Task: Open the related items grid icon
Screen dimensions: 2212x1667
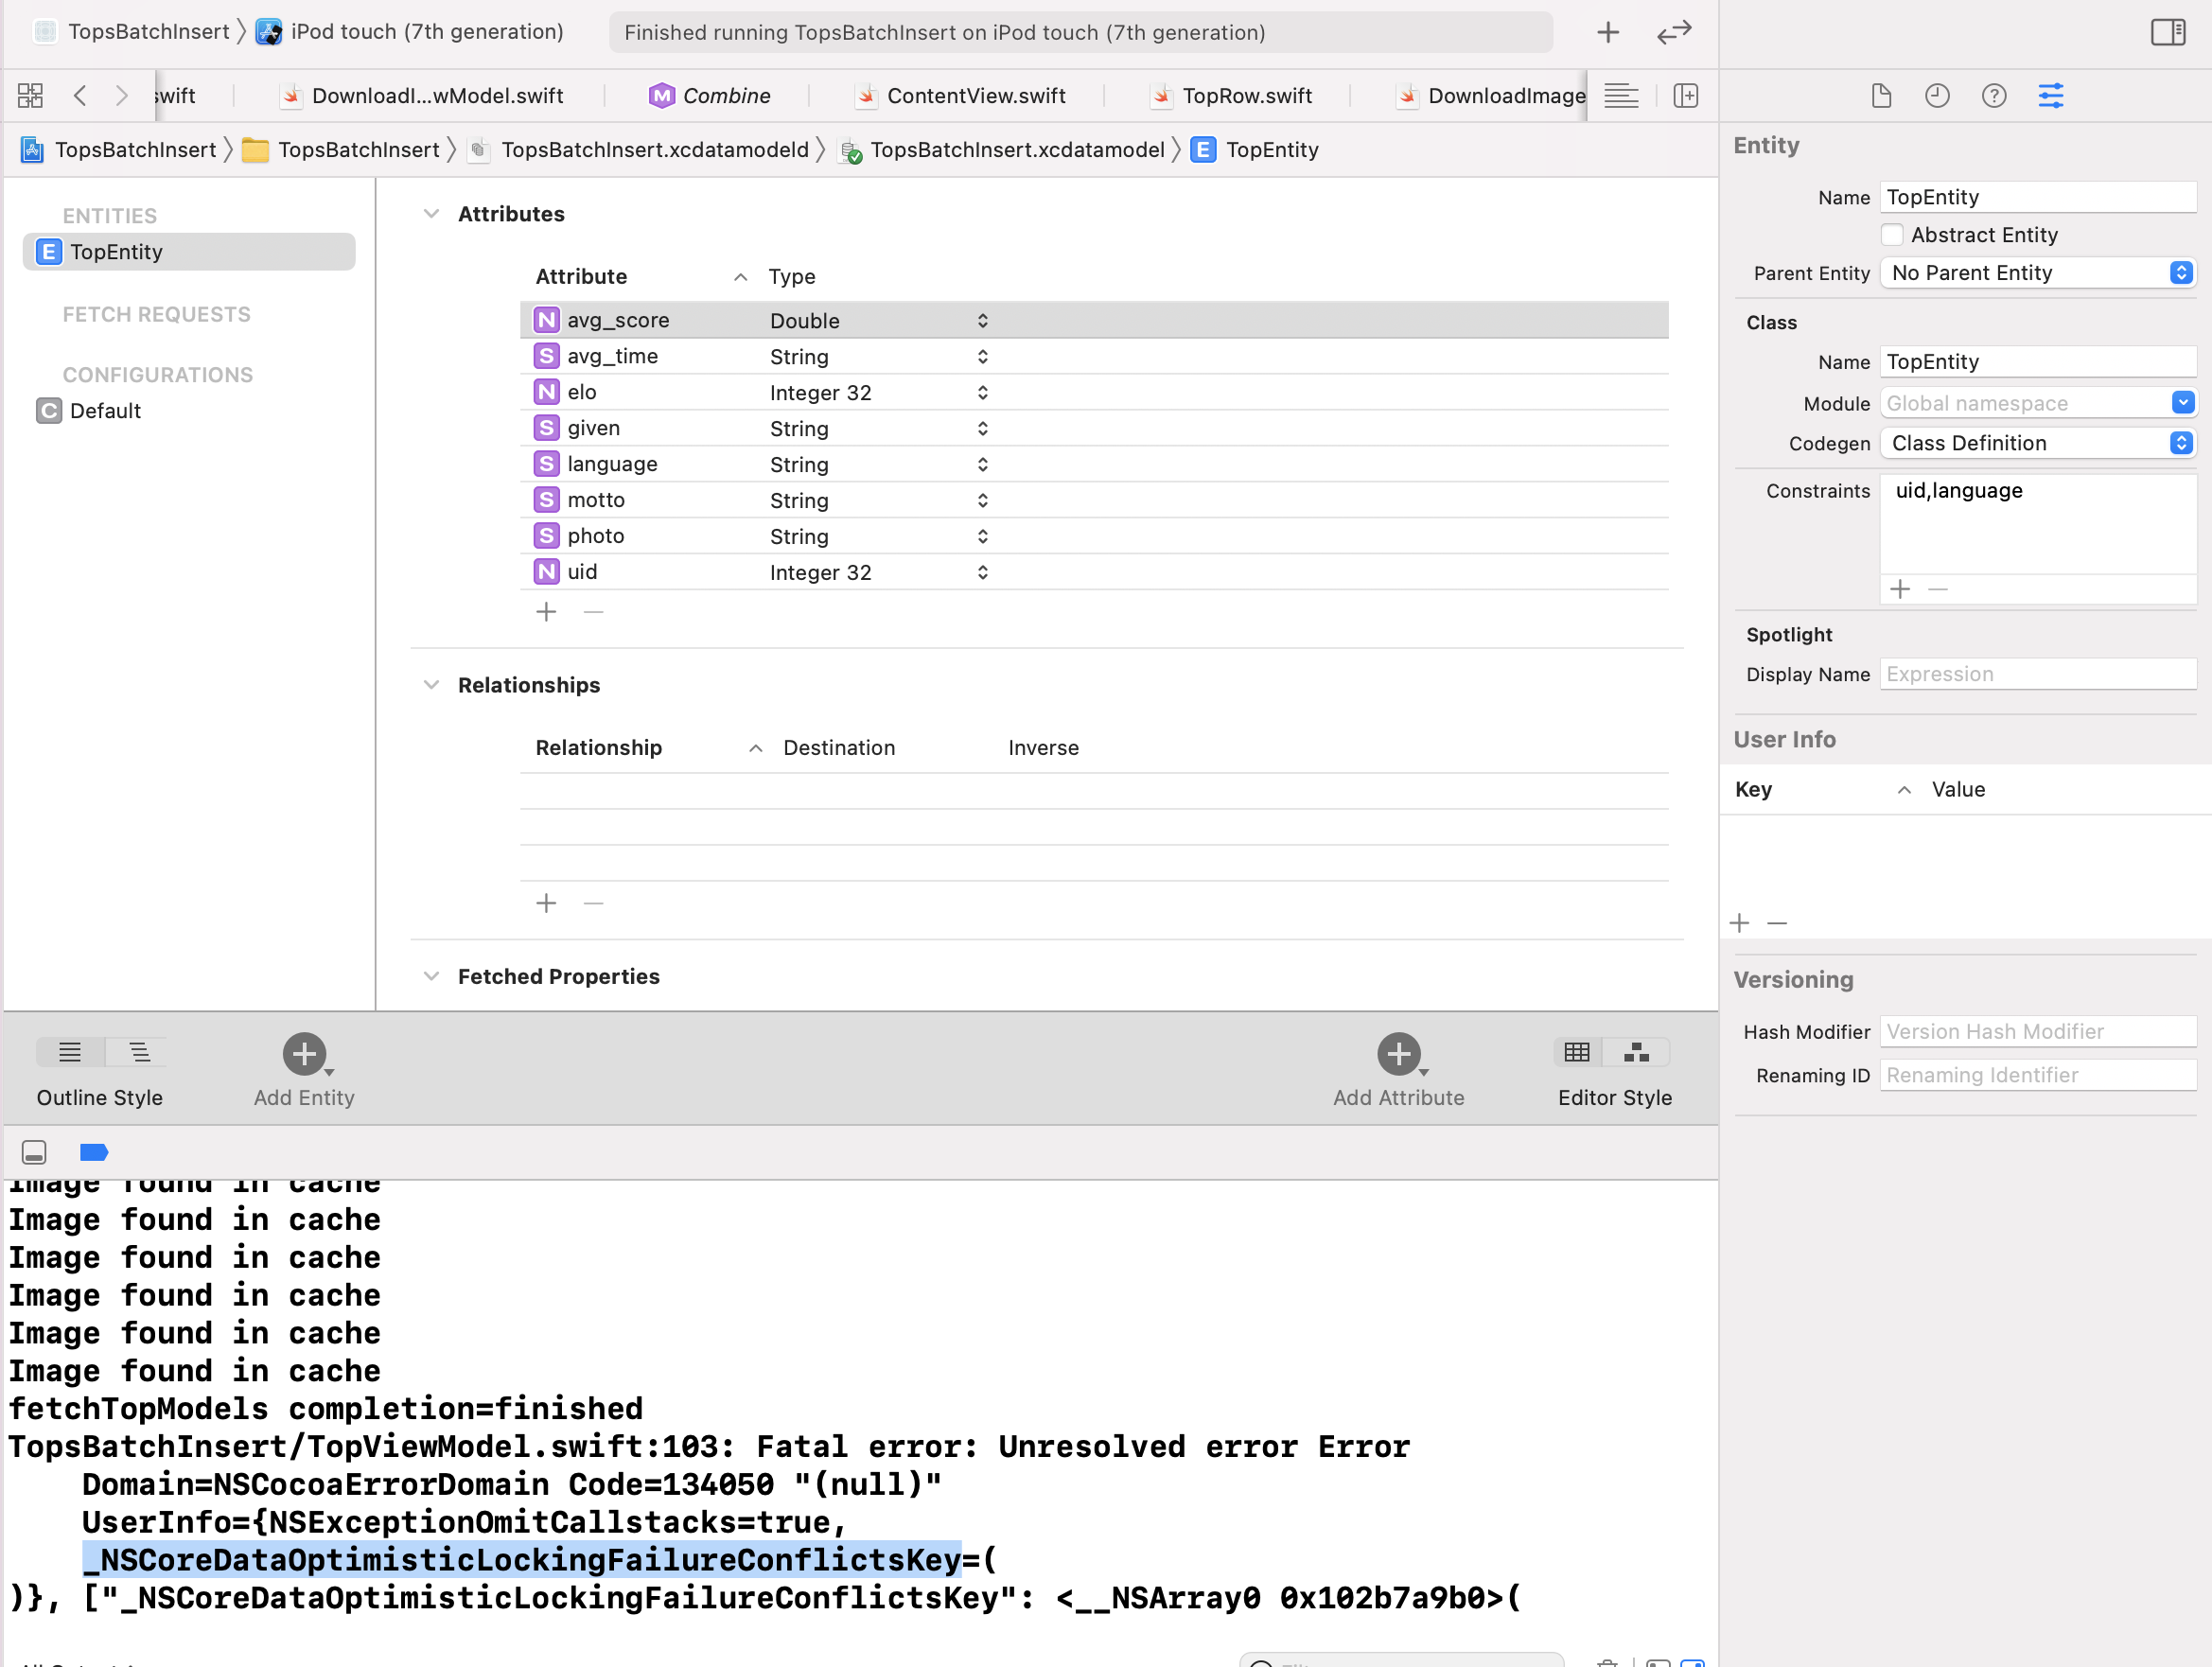Action: [30, 96]
